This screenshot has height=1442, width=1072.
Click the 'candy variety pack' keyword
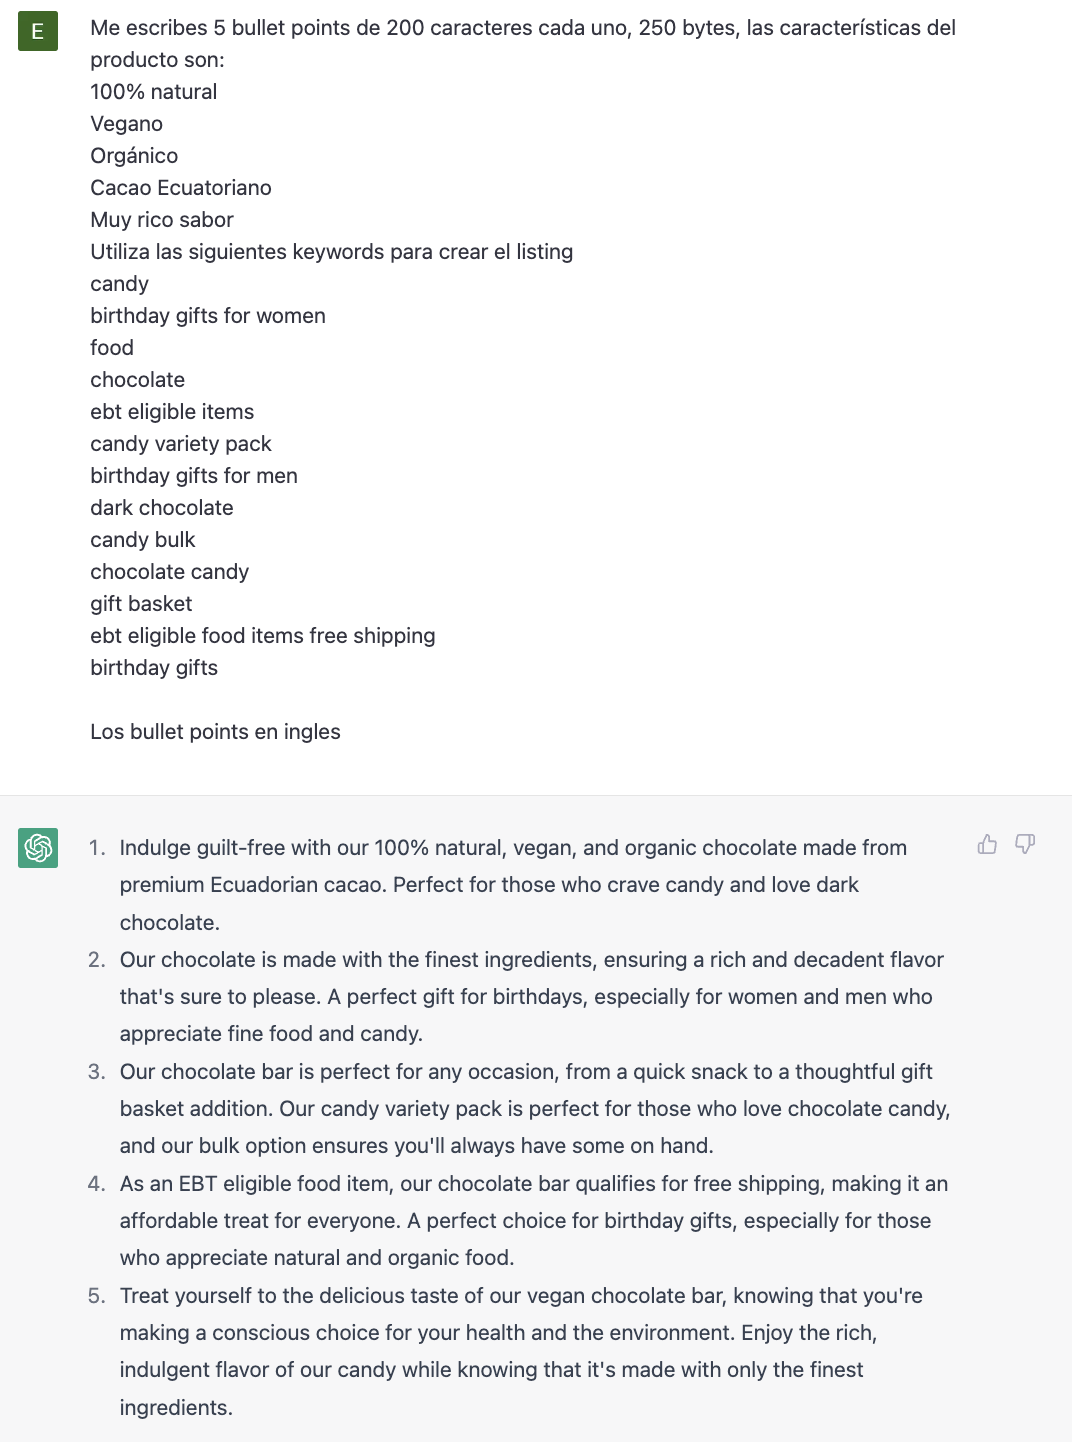click(180, 444)
